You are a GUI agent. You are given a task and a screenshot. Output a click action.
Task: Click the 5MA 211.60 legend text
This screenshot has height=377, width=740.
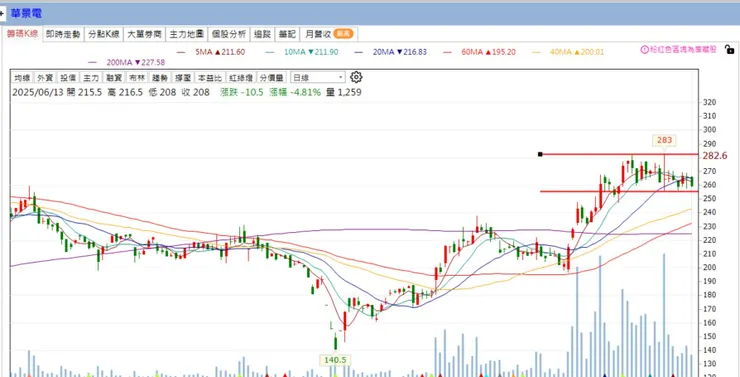pyautogui.click(x=220, y=52)
